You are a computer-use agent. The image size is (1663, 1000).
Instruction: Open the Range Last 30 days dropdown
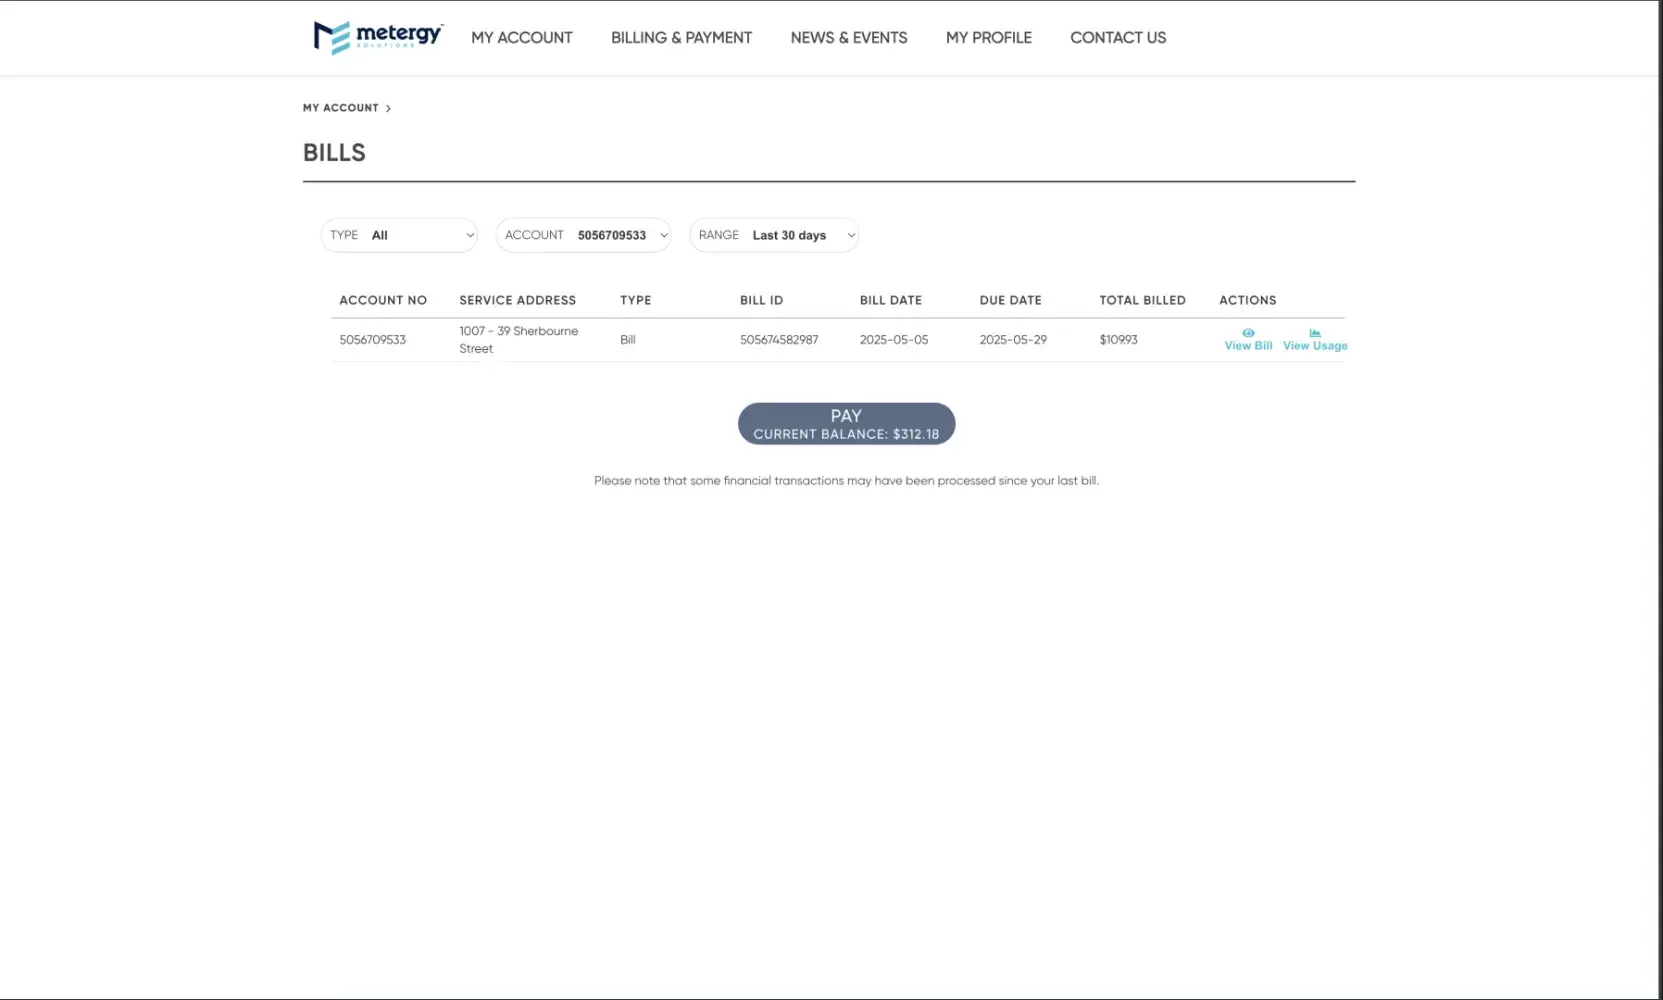[x=775, y=235]
